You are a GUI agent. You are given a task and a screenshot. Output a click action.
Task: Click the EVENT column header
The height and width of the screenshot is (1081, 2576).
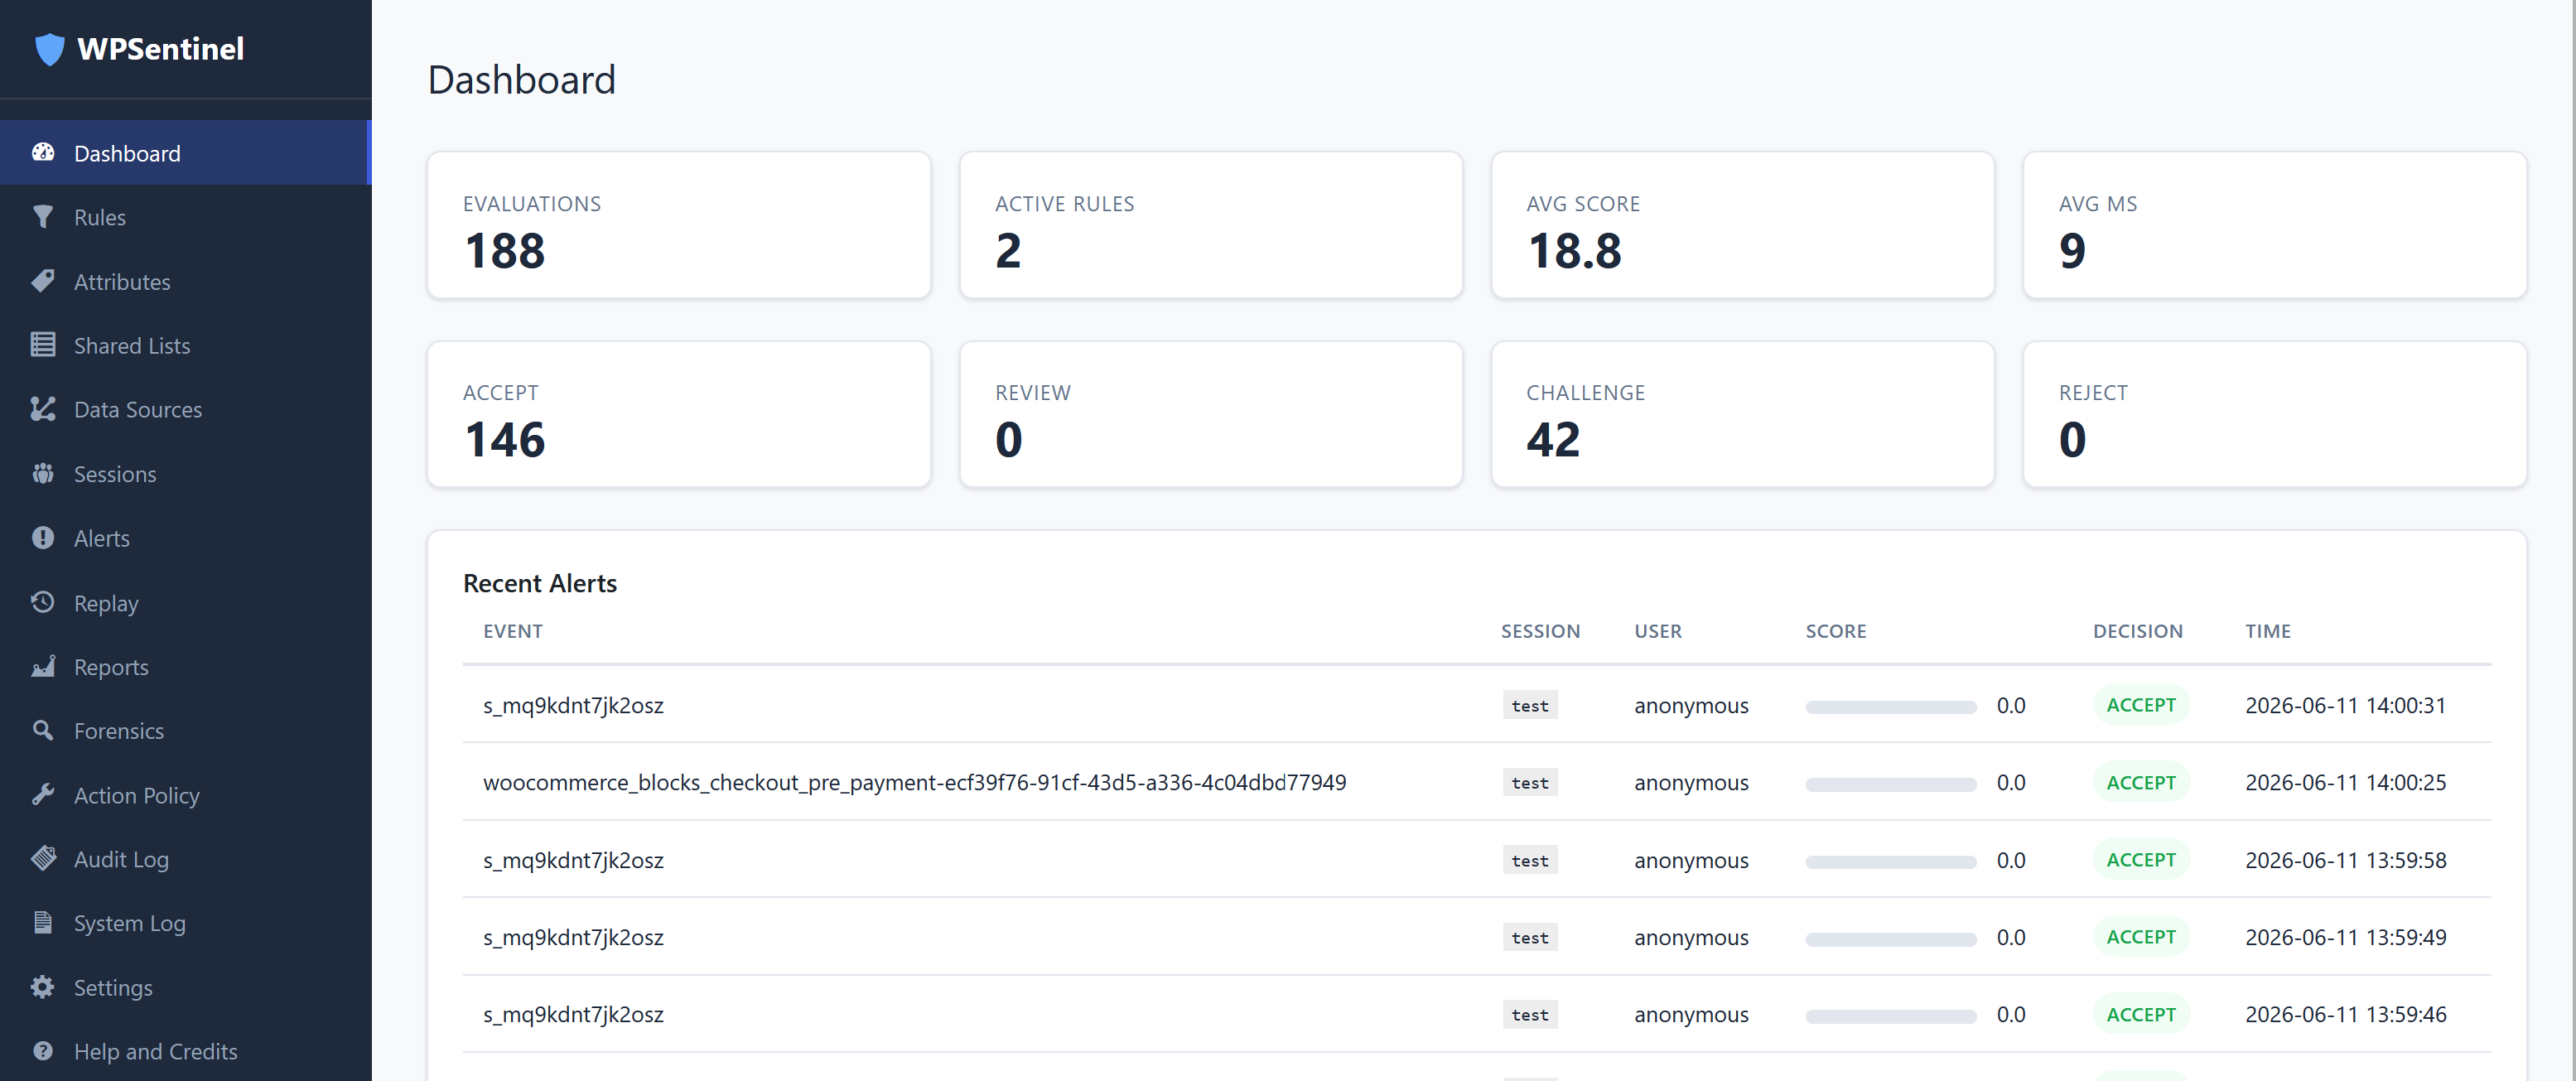pos(513,631)
